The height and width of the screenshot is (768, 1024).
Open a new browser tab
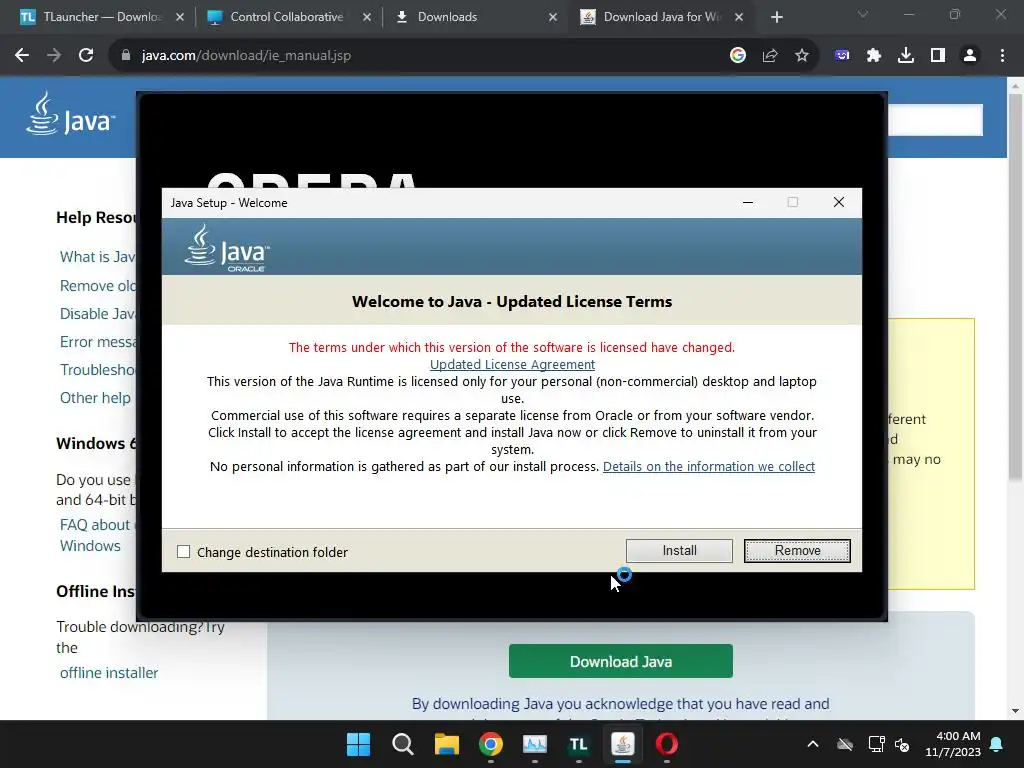point(776,17)
